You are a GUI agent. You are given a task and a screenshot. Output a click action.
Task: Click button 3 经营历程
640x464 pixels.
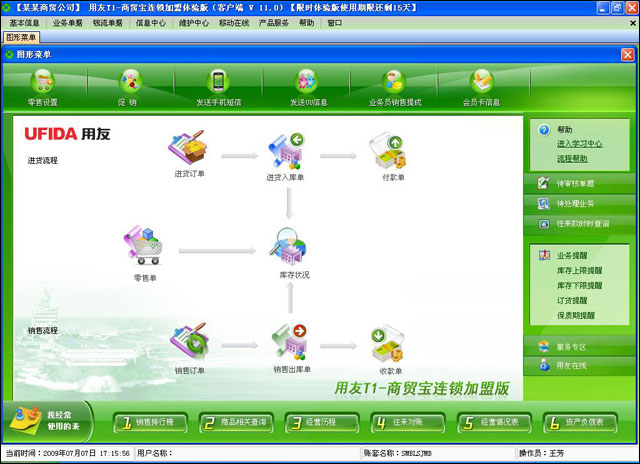click(x=322, y=422)
